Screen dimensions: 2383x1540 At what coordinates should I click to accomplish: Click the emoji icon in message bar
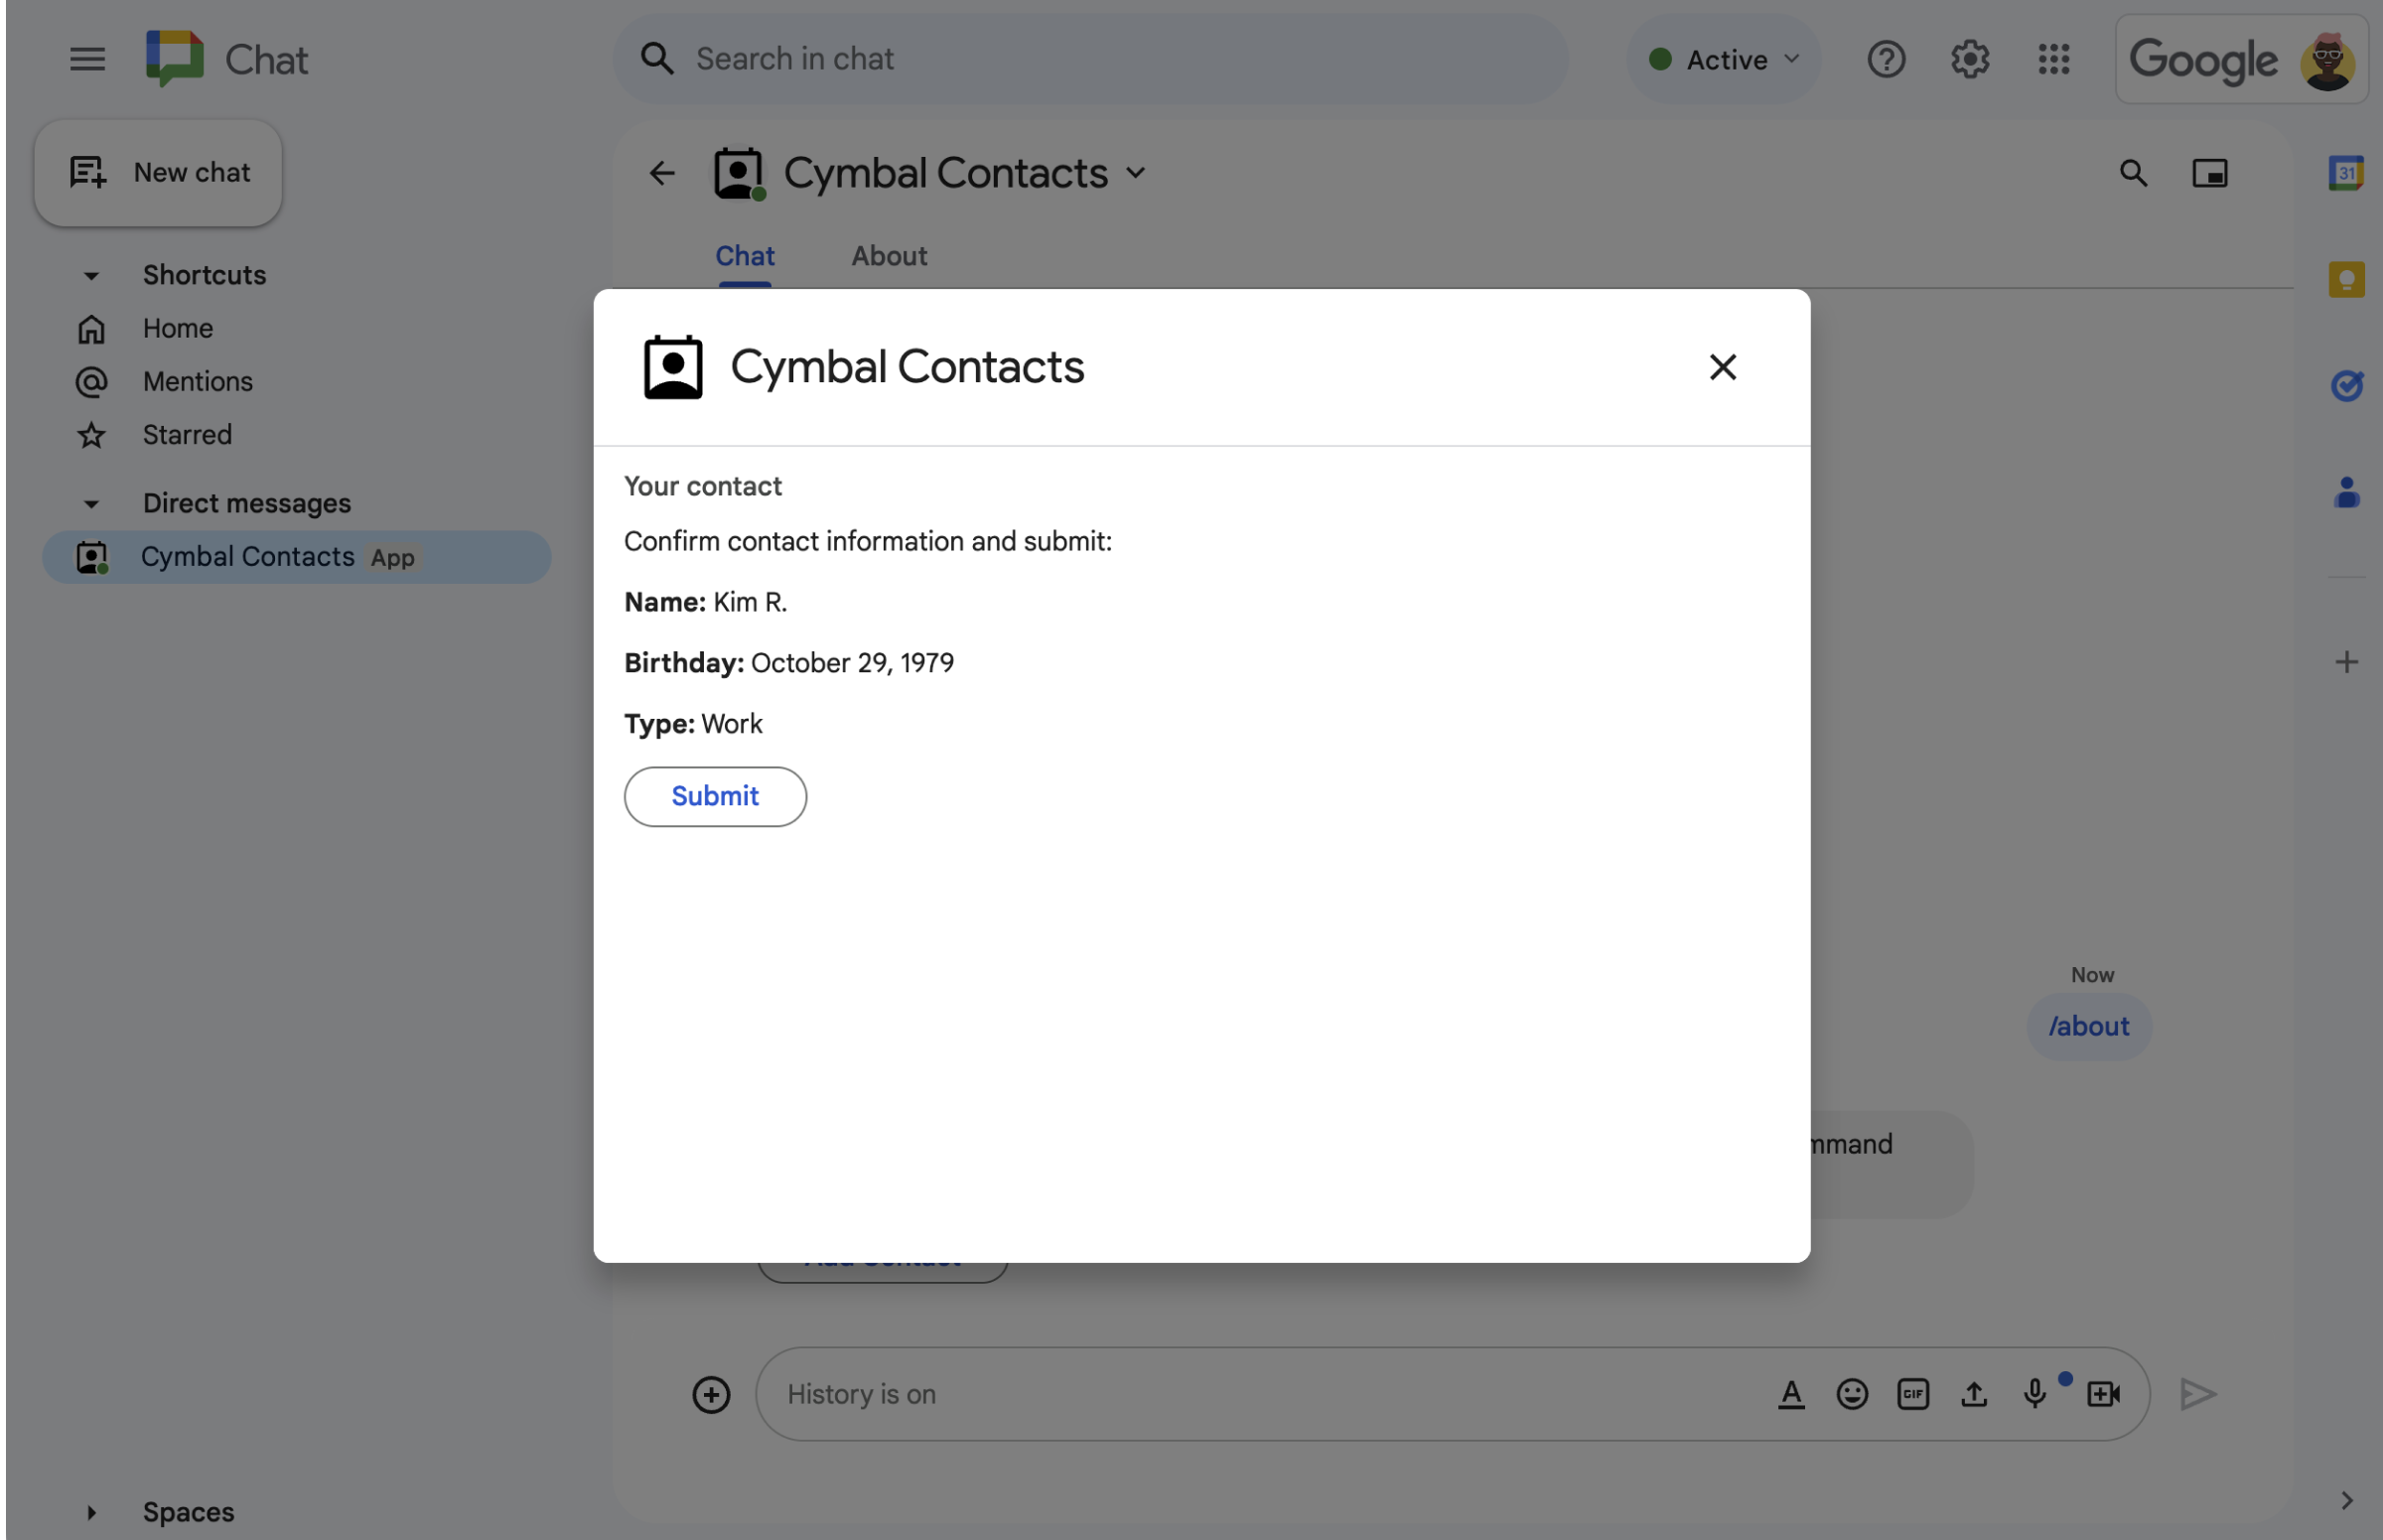point(1852,1394)
